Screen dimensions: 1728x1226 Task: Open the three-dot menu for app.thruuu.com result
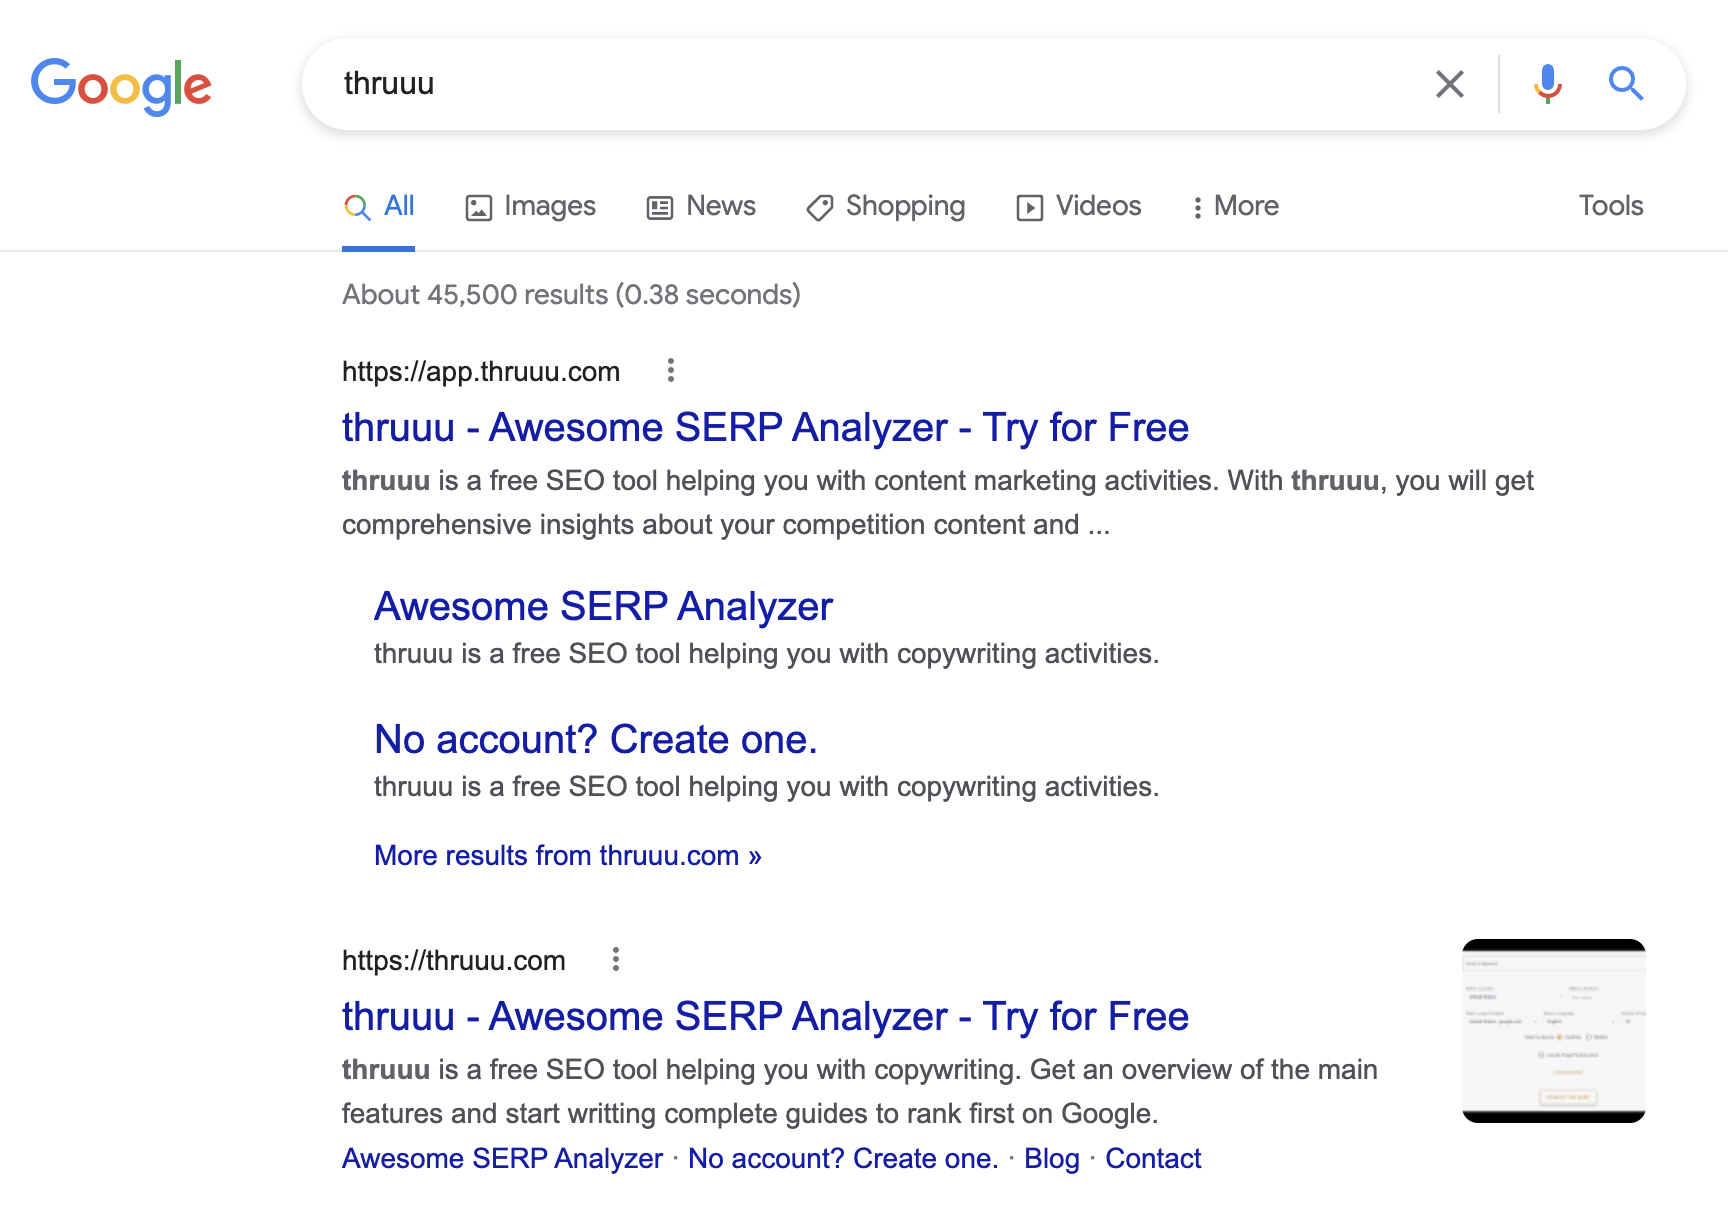[670, 371]
